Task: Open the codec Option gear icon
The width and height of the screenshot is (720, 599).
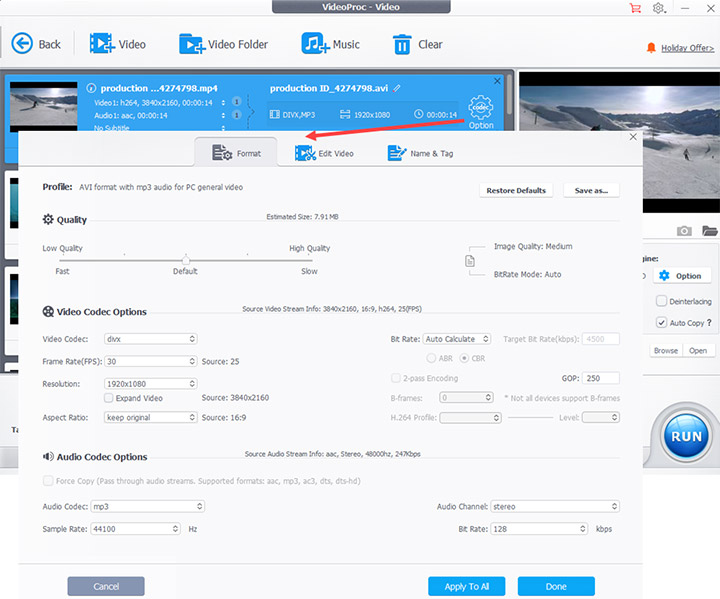Action: point(481,107)
